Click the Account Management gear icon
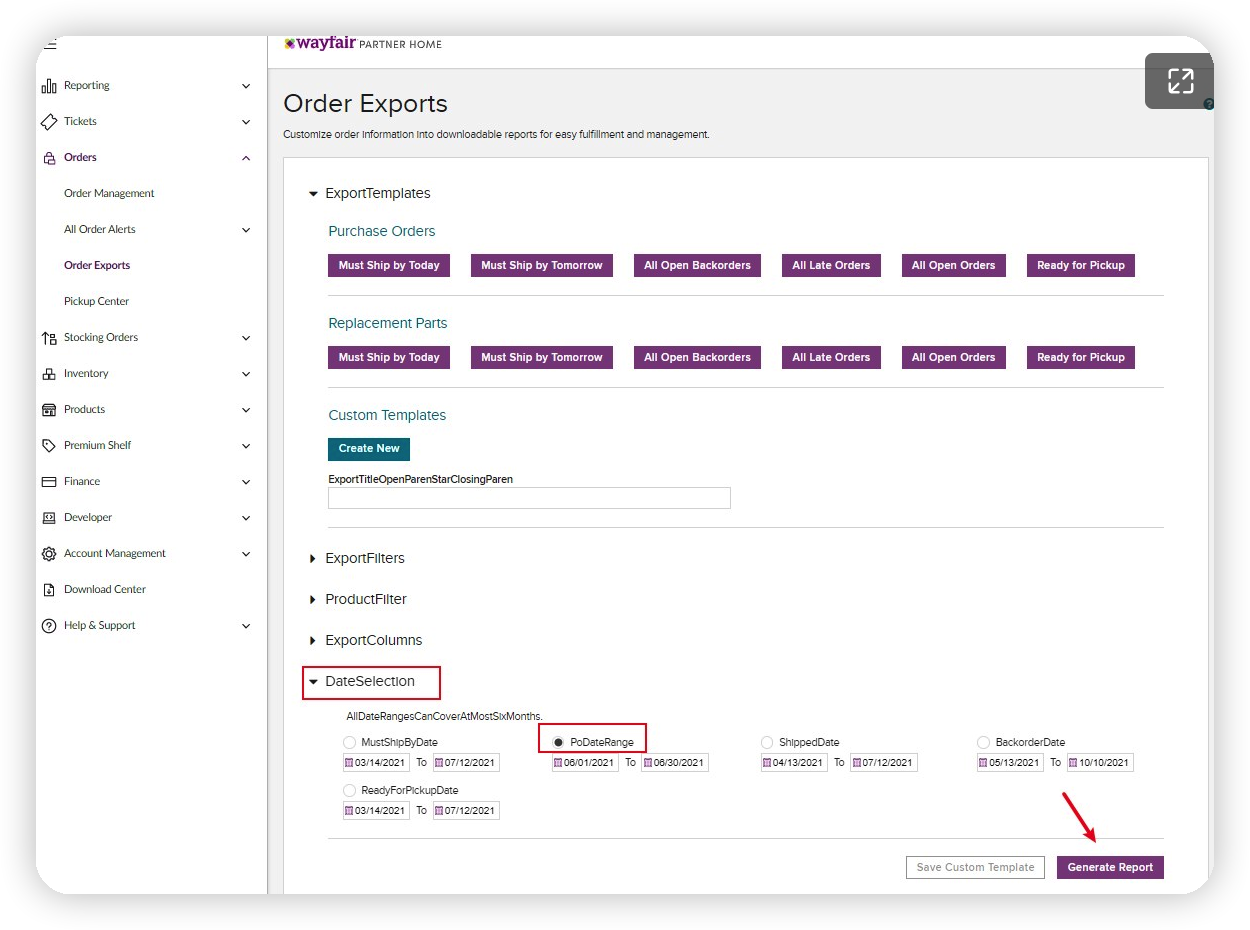 48,554
